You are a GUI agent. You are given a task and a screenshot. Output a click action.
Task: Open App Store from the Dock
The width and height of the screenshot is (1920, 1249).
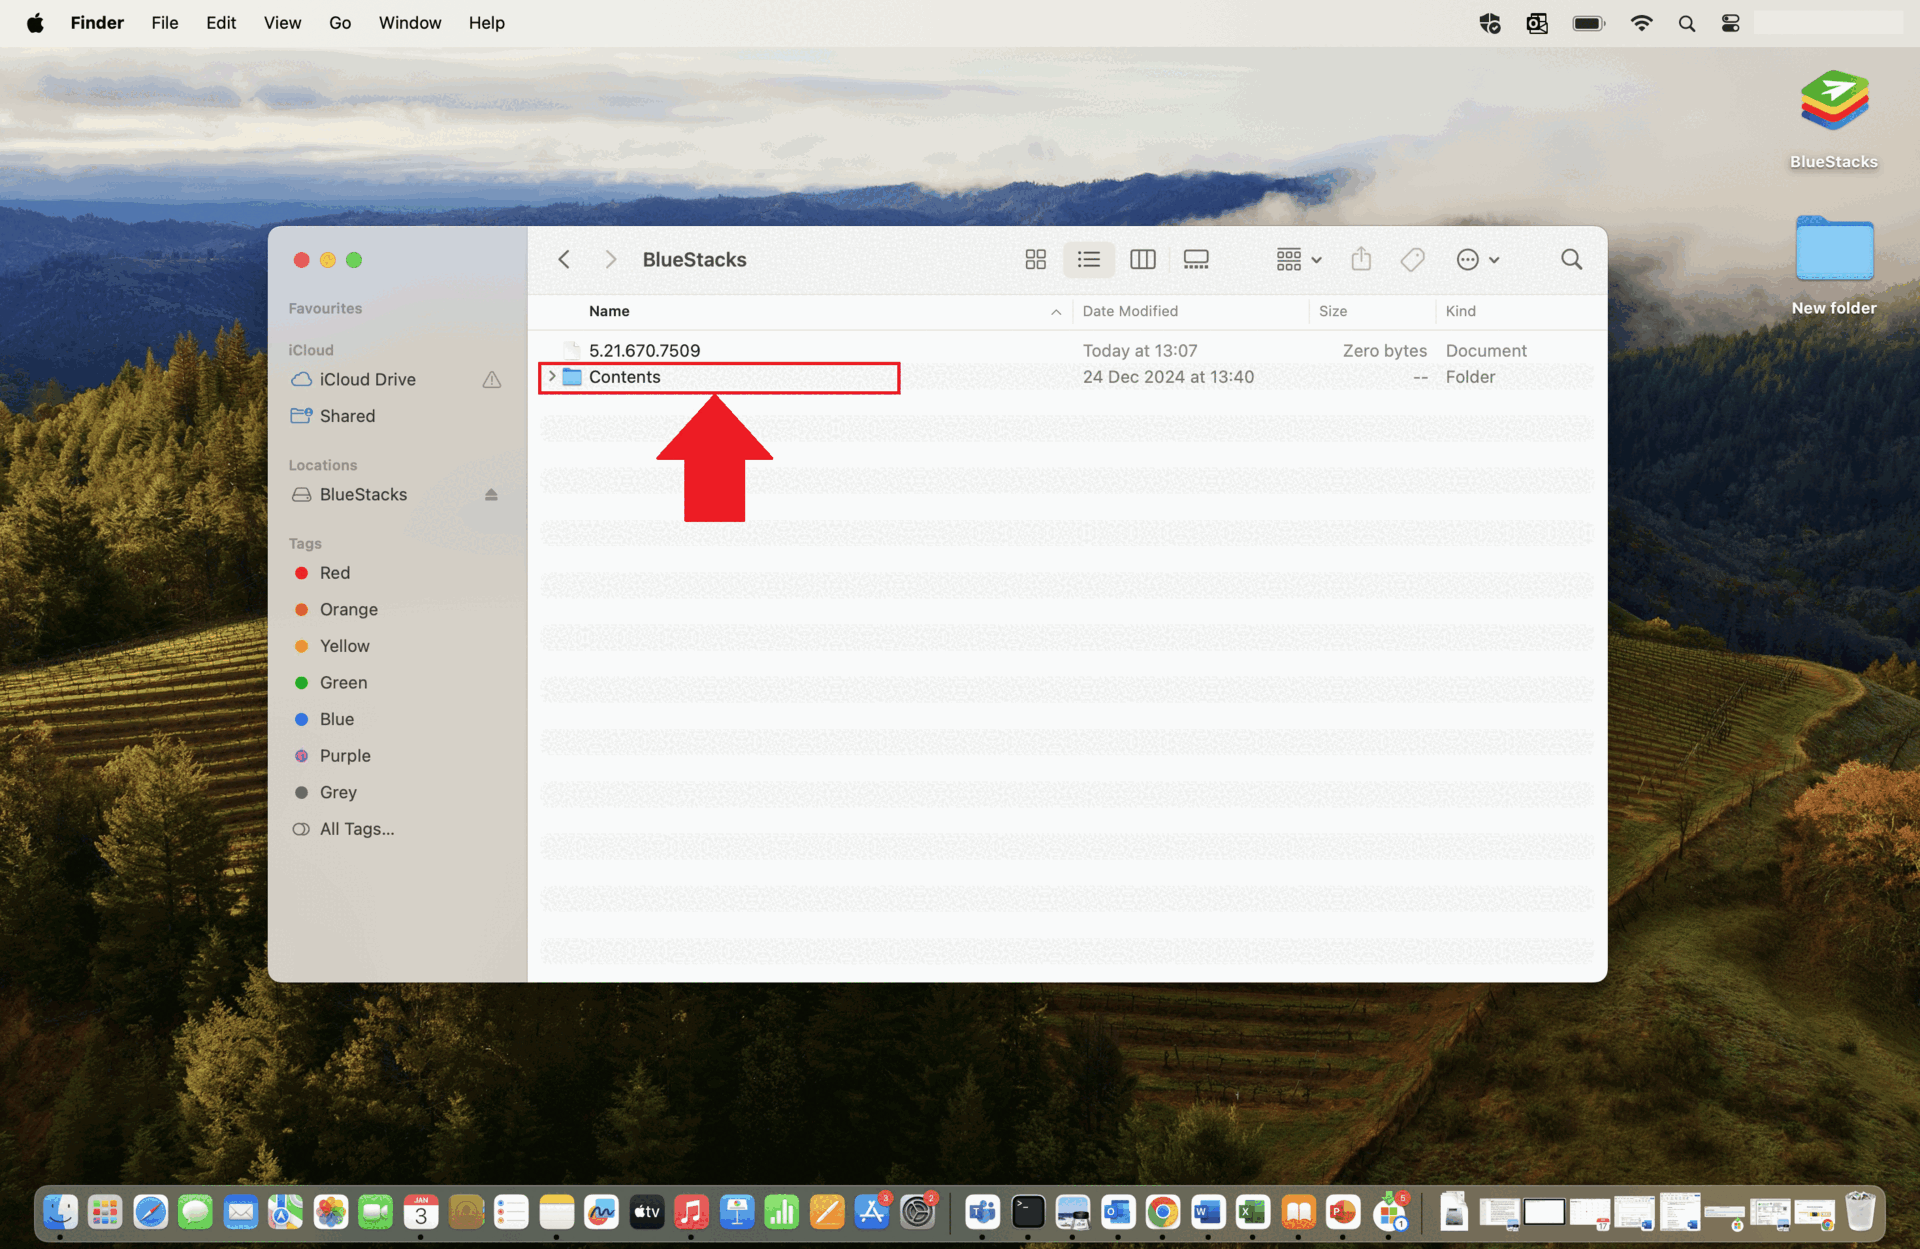[872, 1213]
